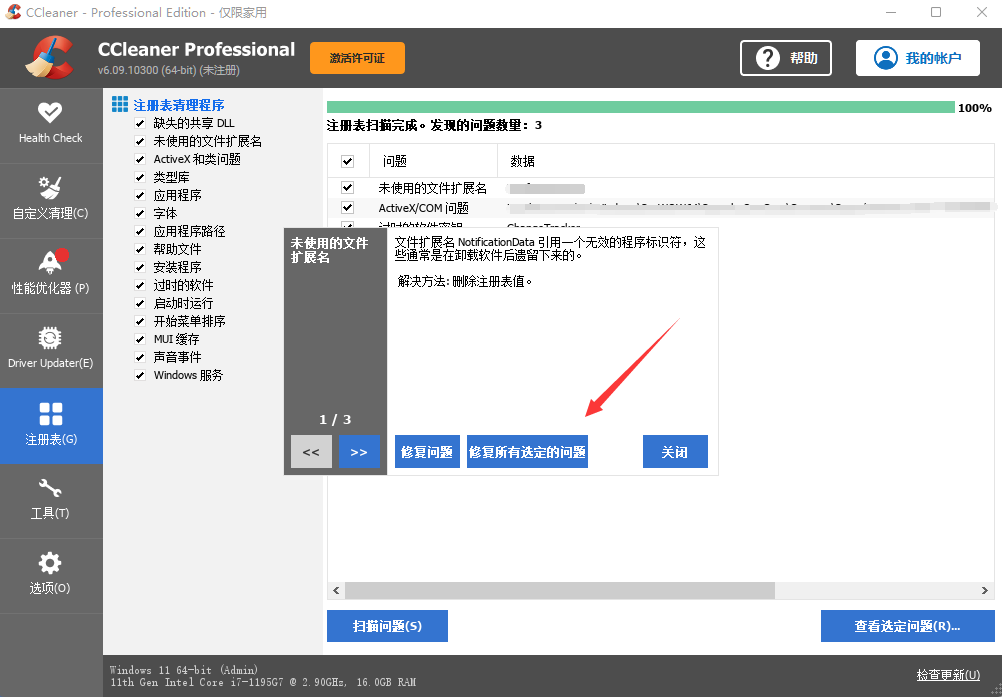Toggle 过时的软件 checkbox
1002x697 pixels.
tap(140, 286)
